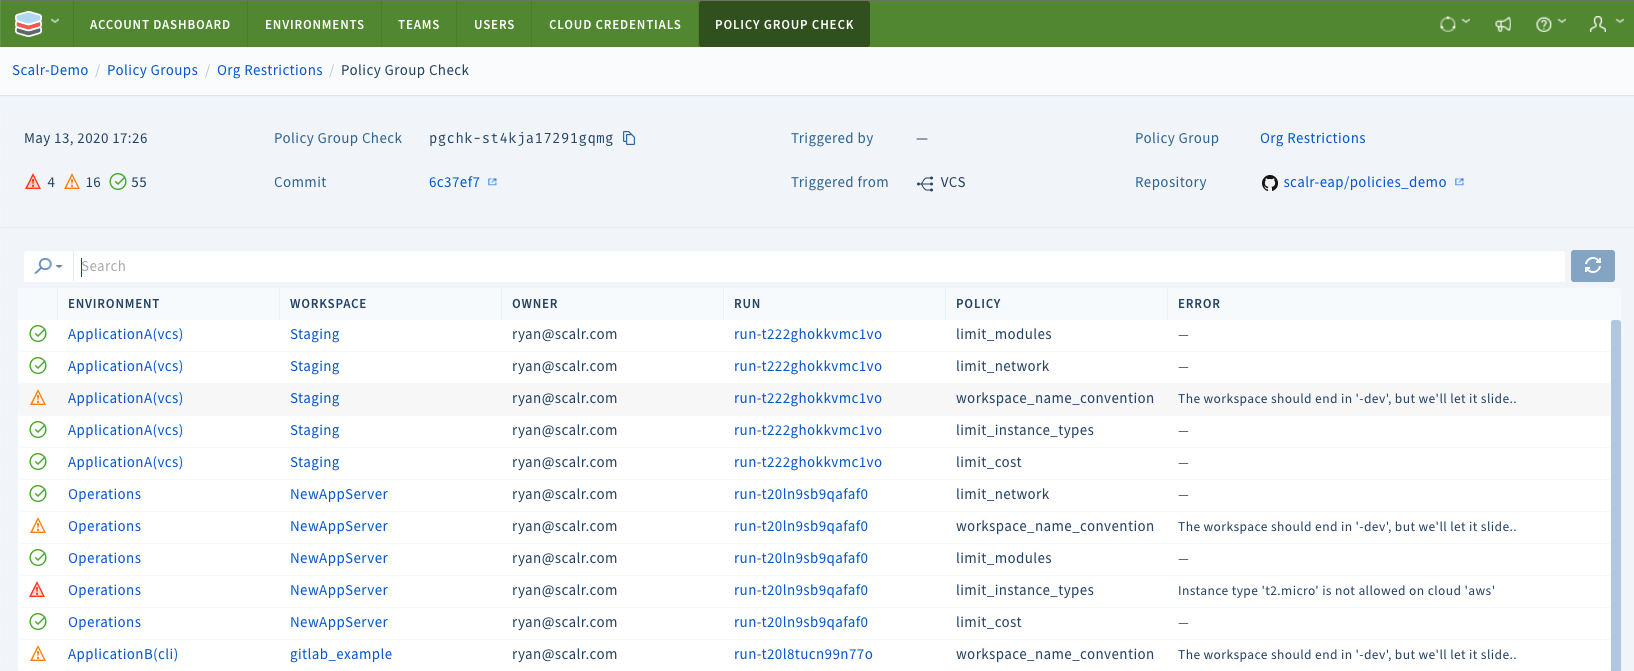This screenshot has width=1634, height=671.
Task: Click passed icon on Operations limit_network row
Action: (x=38, y=494)
